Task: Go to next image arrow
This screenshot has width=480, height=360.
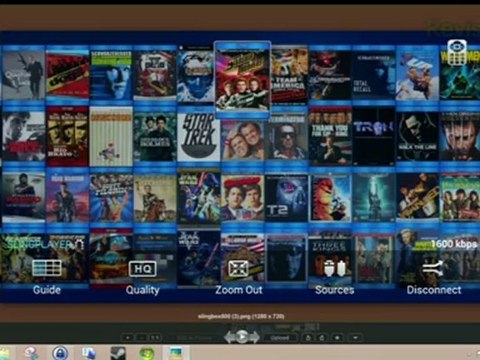Action: click(254, 337)
